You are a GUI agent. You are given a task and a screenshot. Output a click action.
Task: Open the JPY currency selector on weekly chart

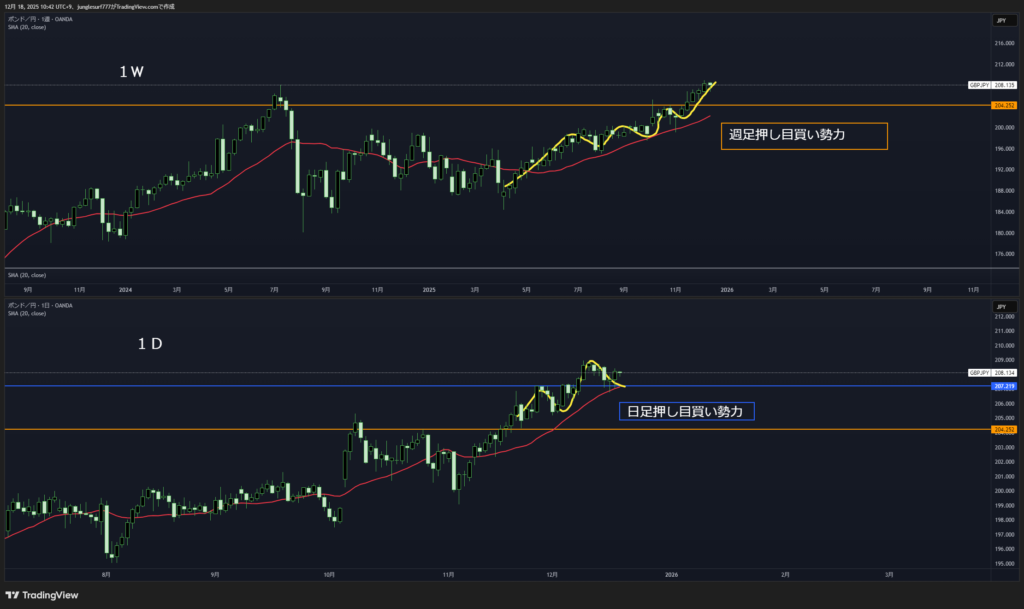click(x=1000, y=20)
